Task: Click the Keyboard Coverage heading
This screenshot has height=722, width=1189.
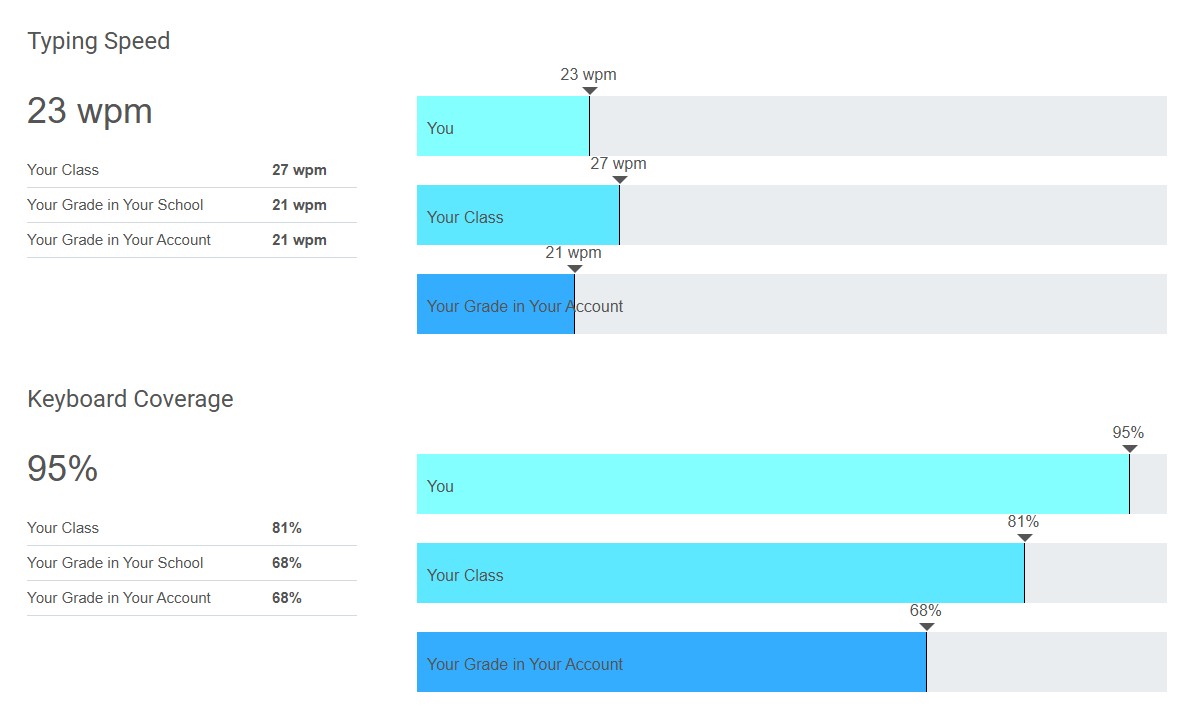Action: (130, 399)
